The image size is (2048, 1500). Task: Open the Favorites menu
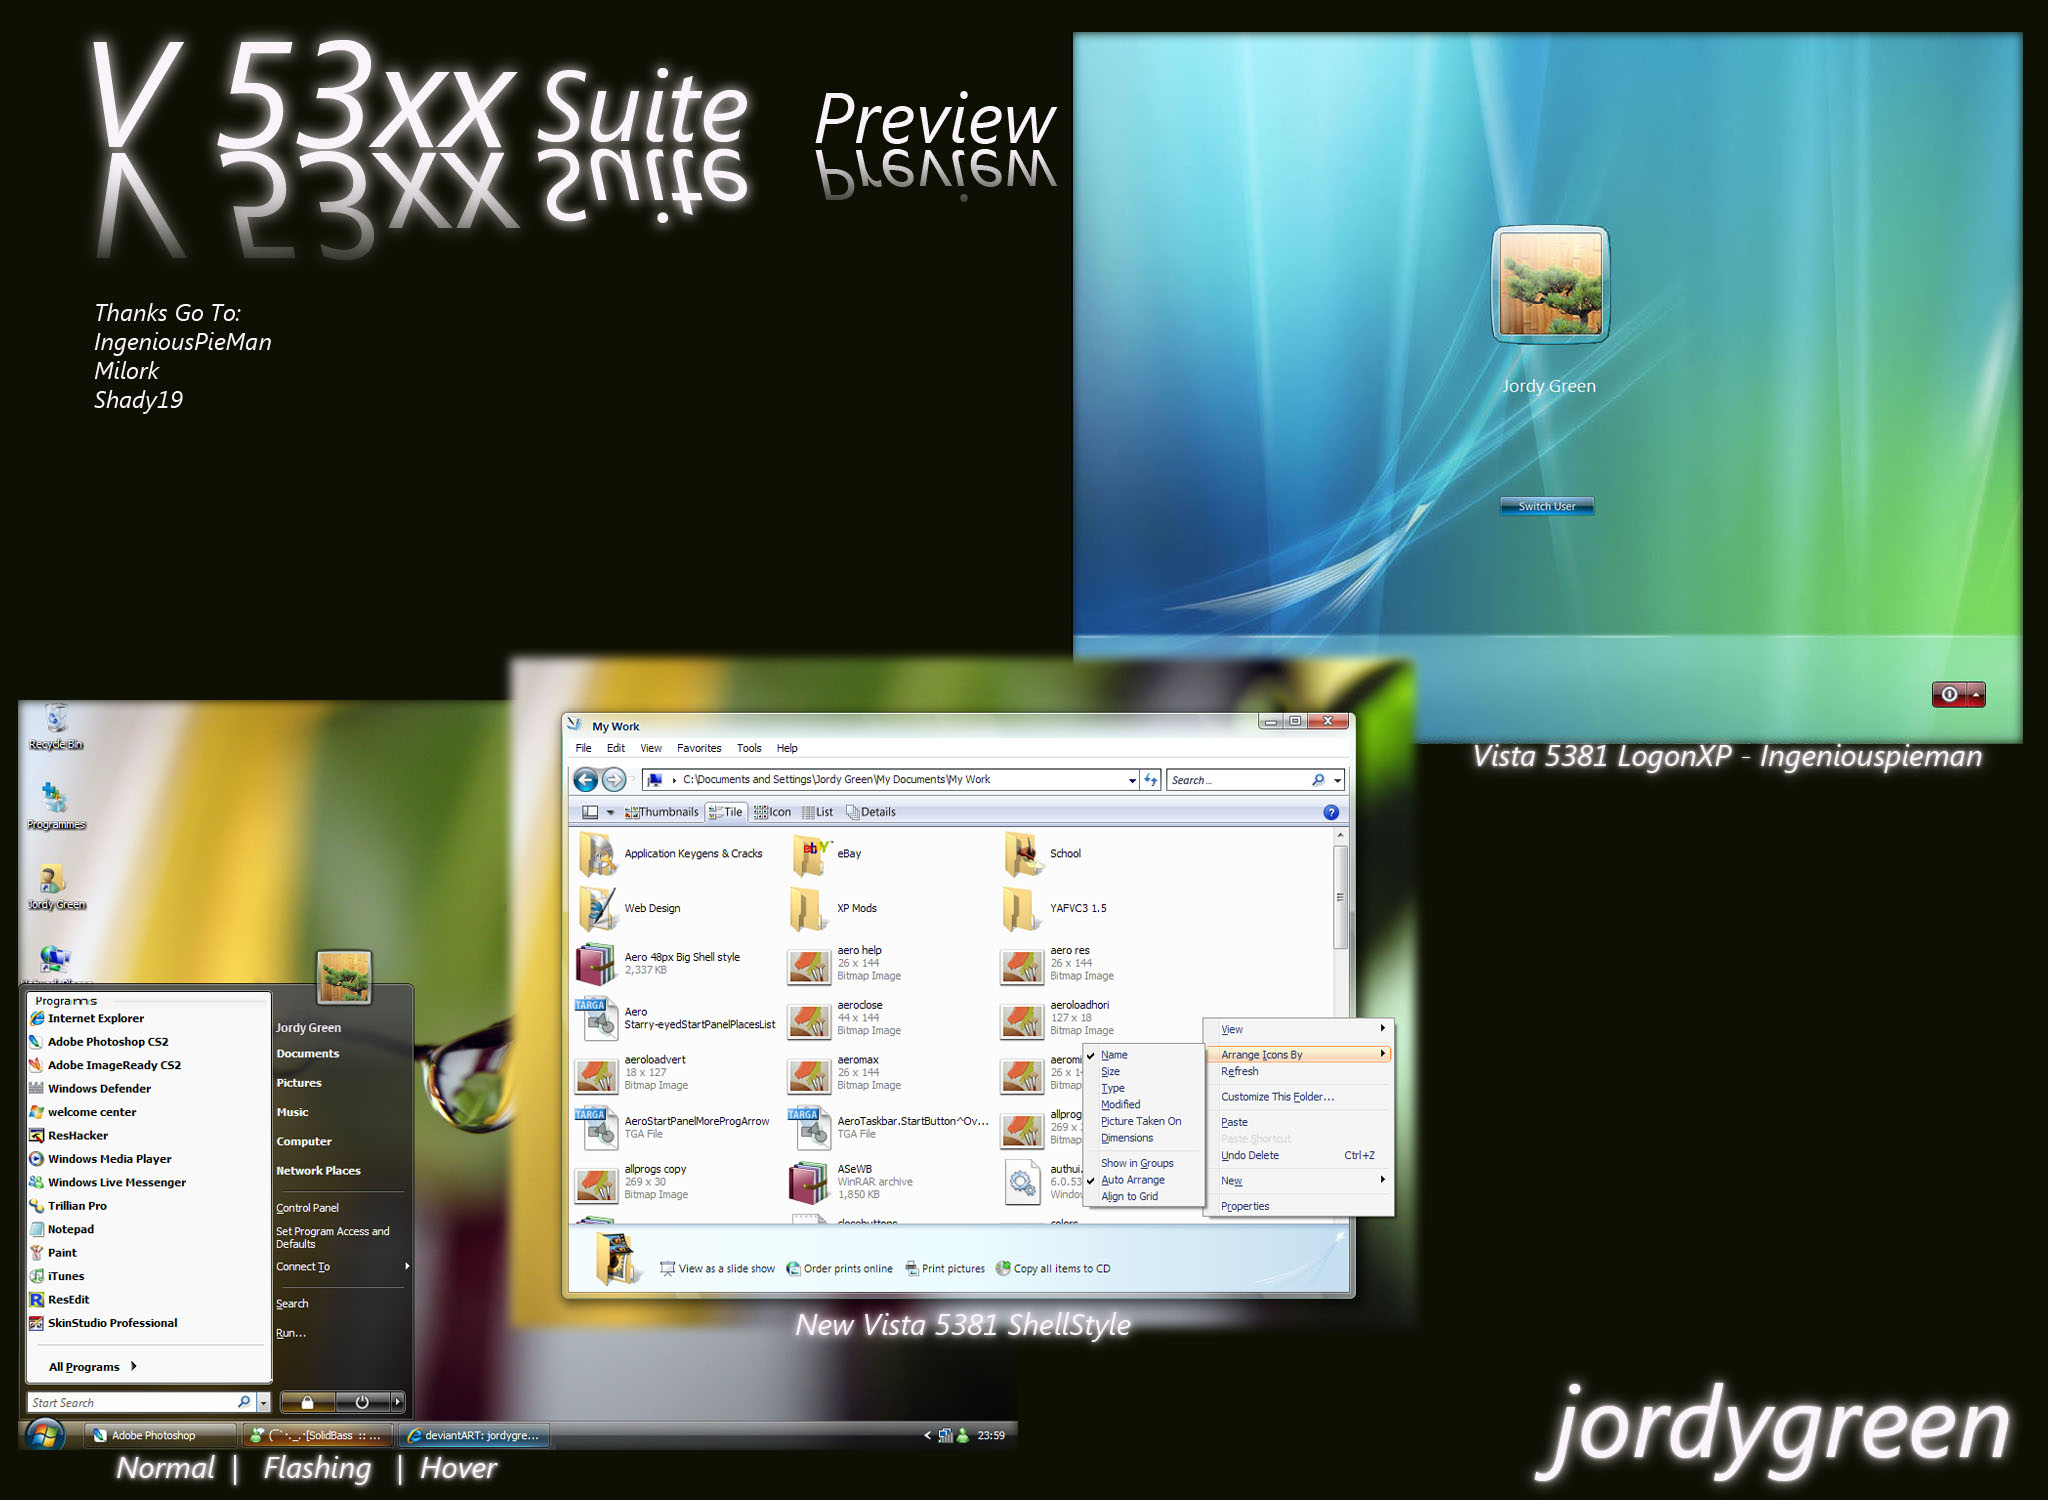coord(699,748)
